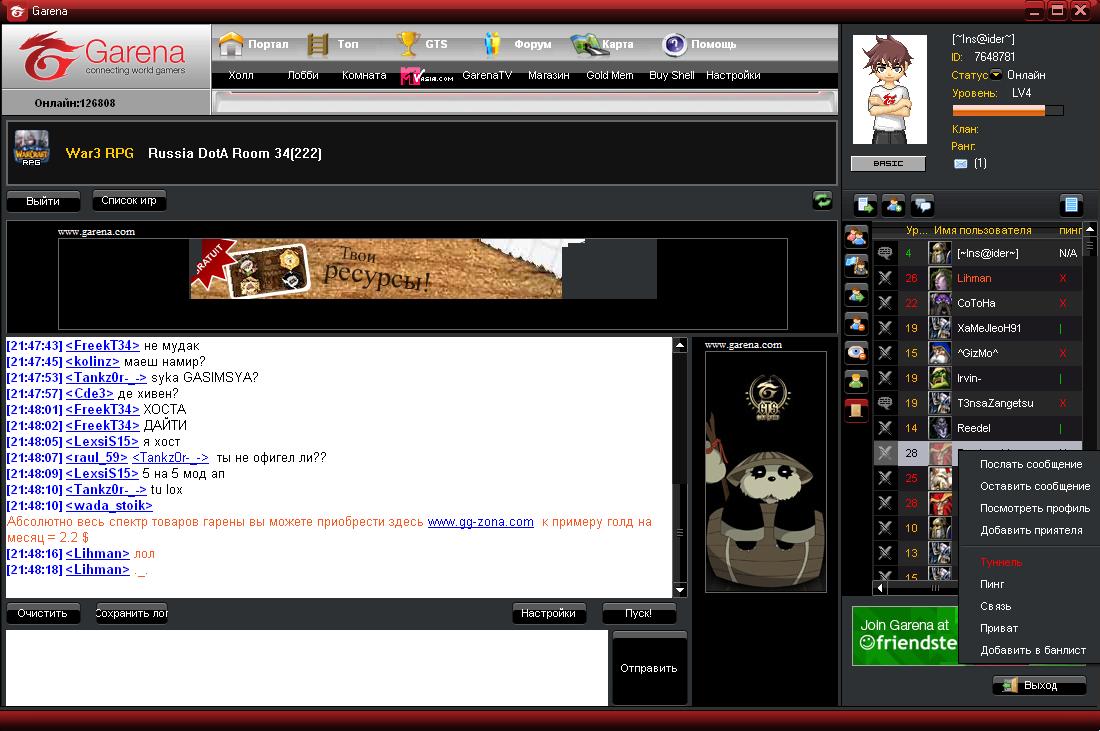This screenshot has height=731, width=1100.
Task: Click the Помощь question mark icon
Action: point(674,45)
